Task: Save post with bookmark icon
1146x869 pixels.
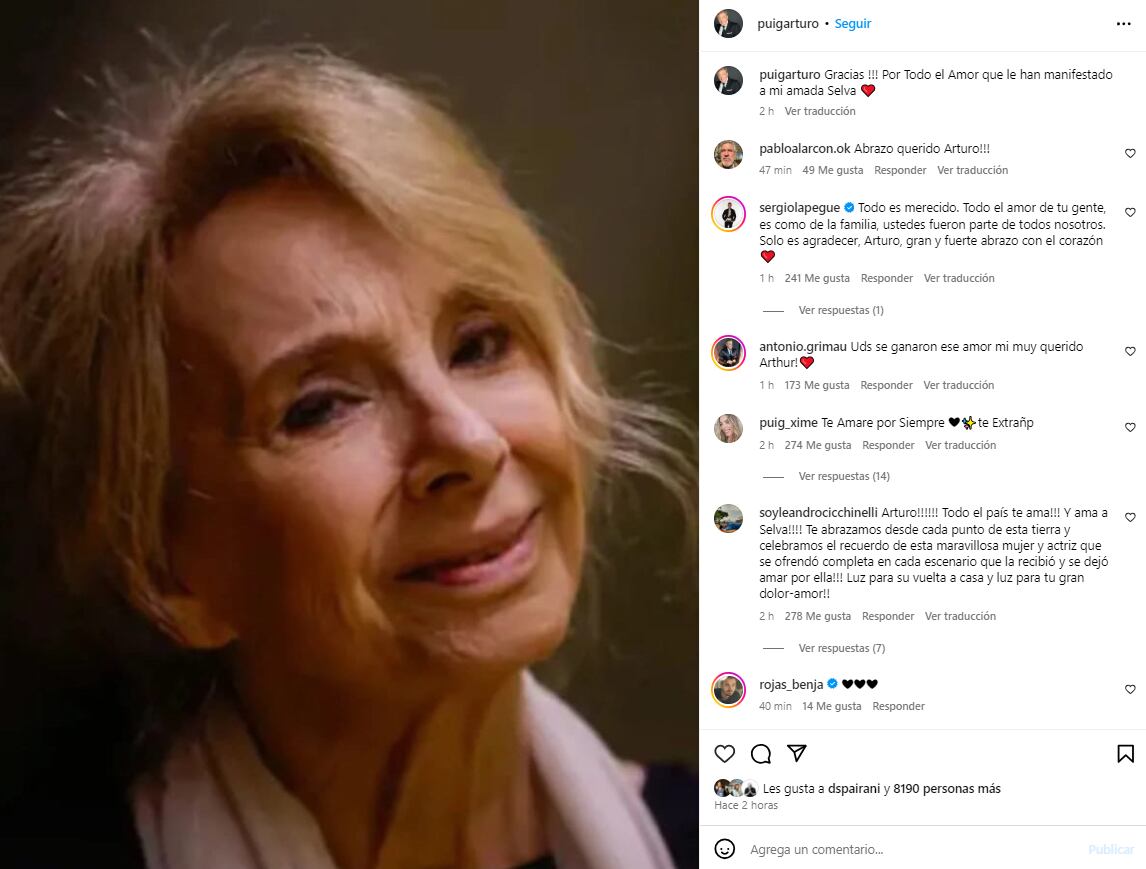Action: [x=1126, y=754]
